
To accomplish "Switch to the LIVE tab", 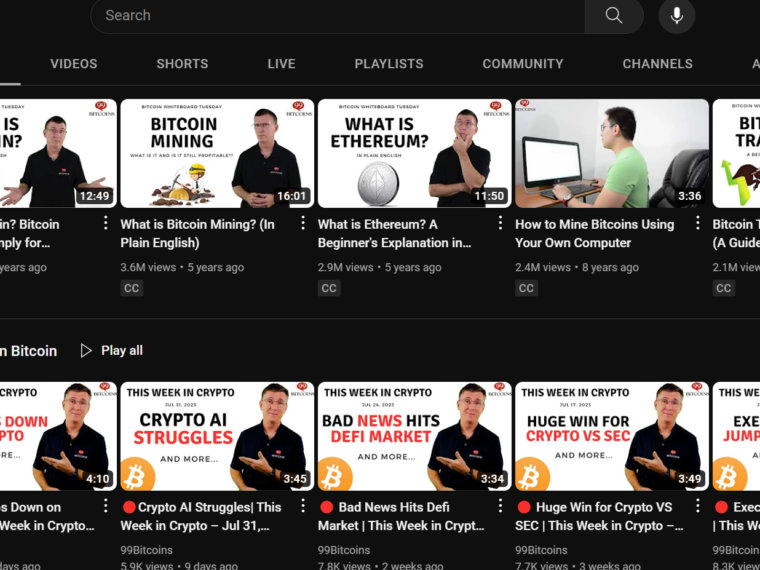I will tap(281, 63).
